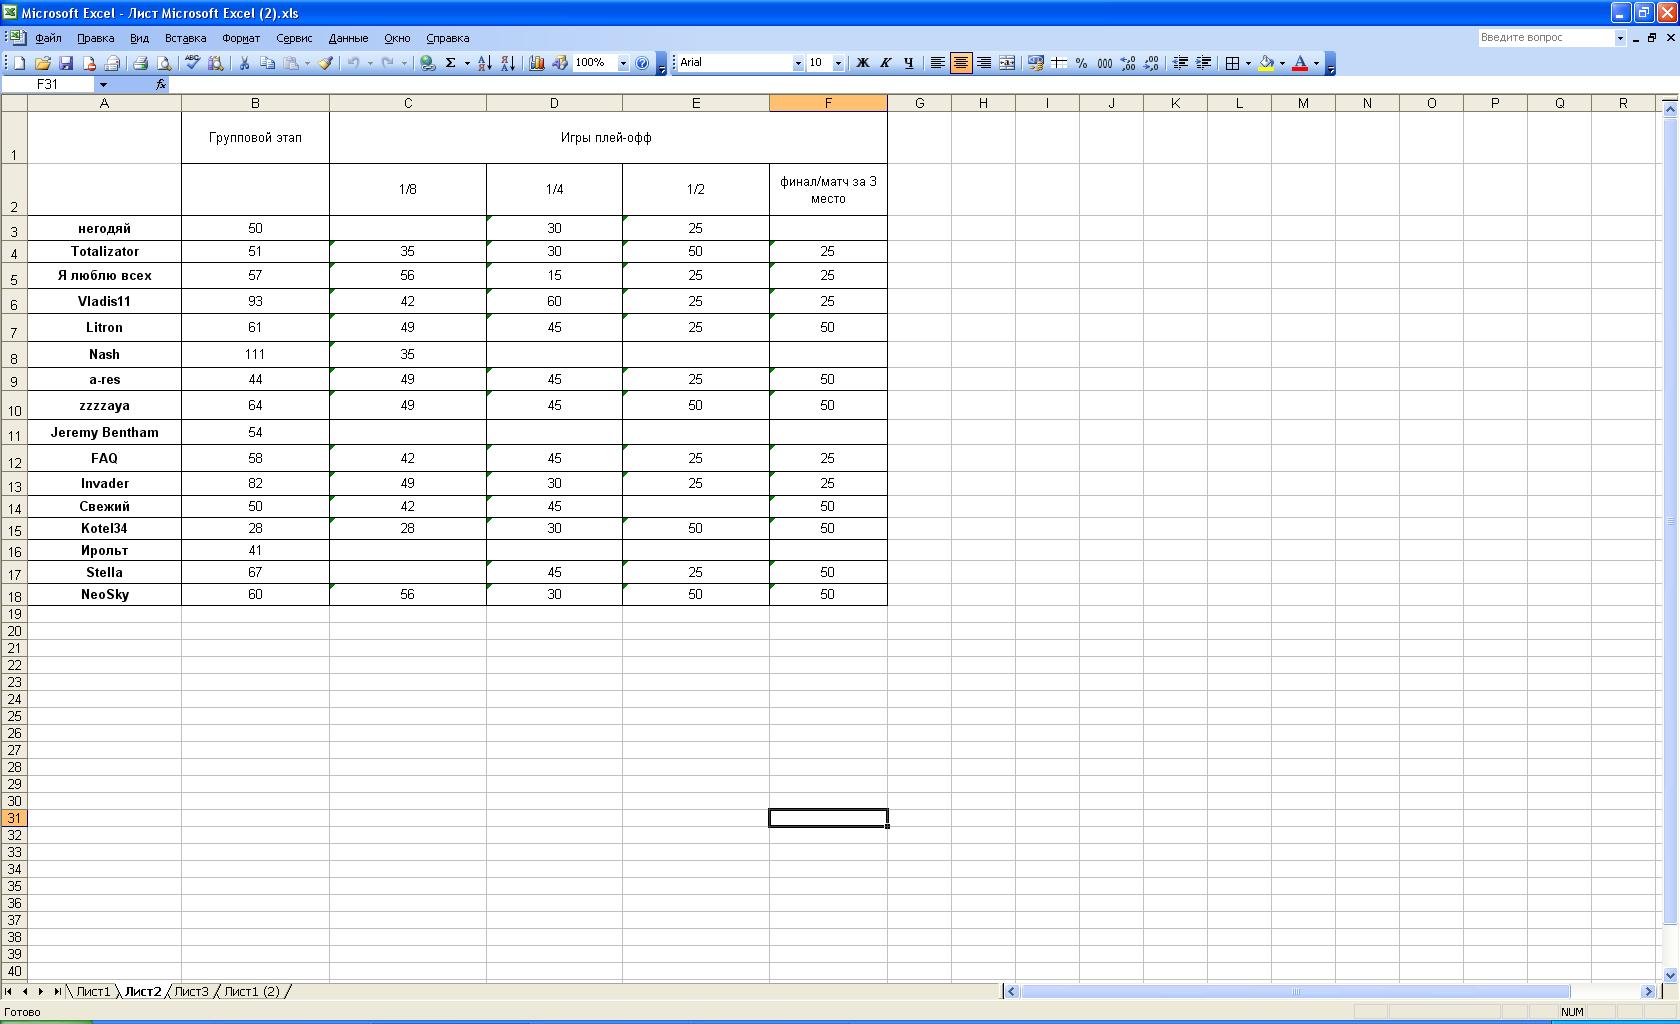Click the insert function fx button
Screen dimensions: 1680x1024
tap(160, 84)
